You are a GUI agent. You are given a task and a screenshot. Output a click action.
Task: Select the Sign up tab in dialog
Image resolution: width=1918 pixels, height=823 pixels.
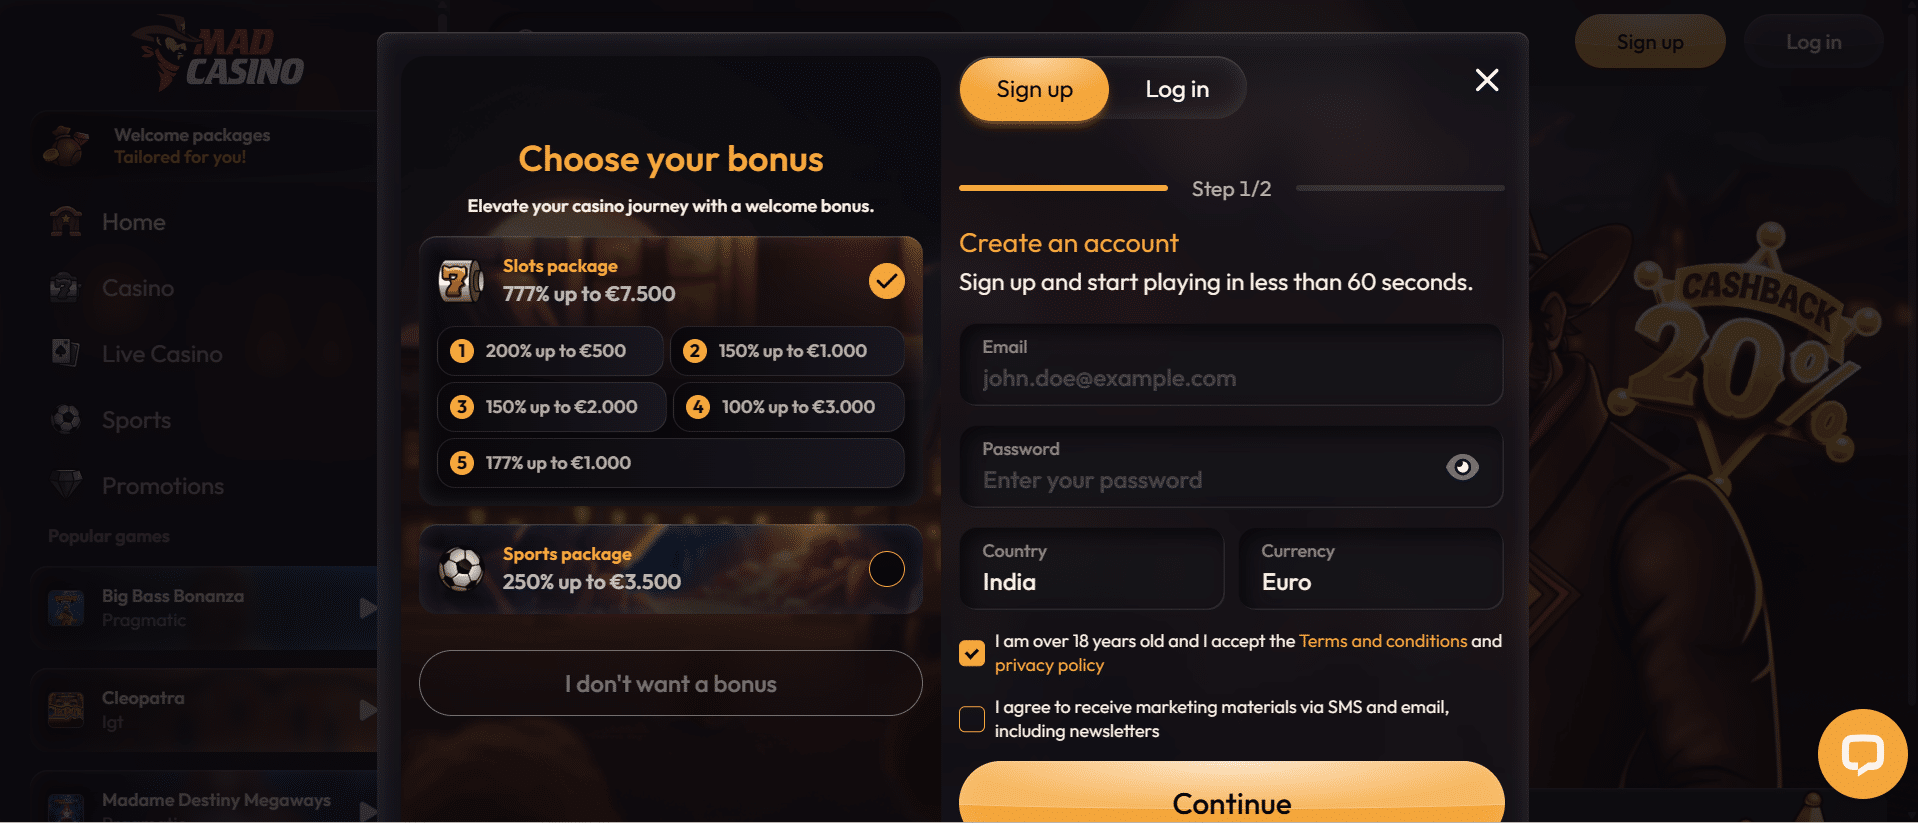[x=1034, y=90]
